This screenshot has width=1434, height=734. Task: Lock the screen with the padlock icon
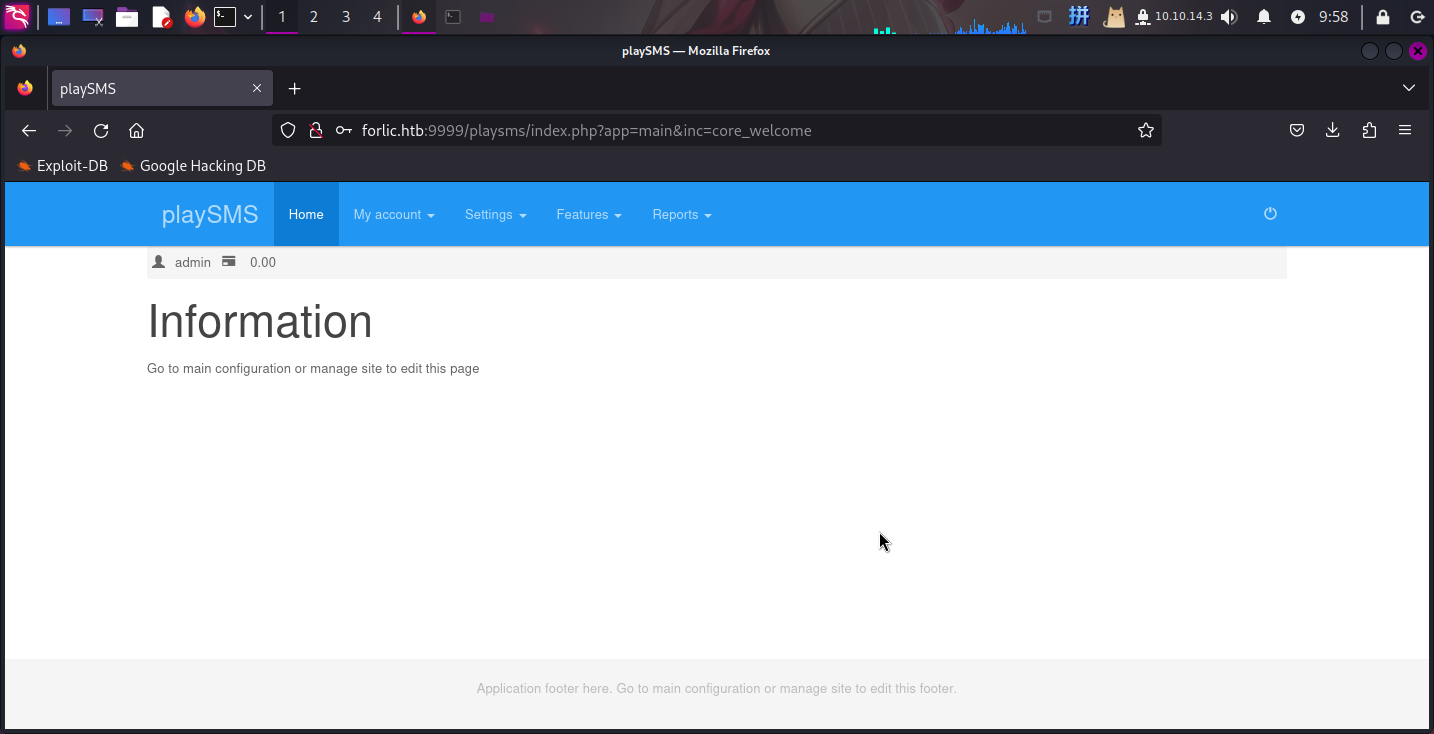pyautogui.click(x=1383, y=17)
